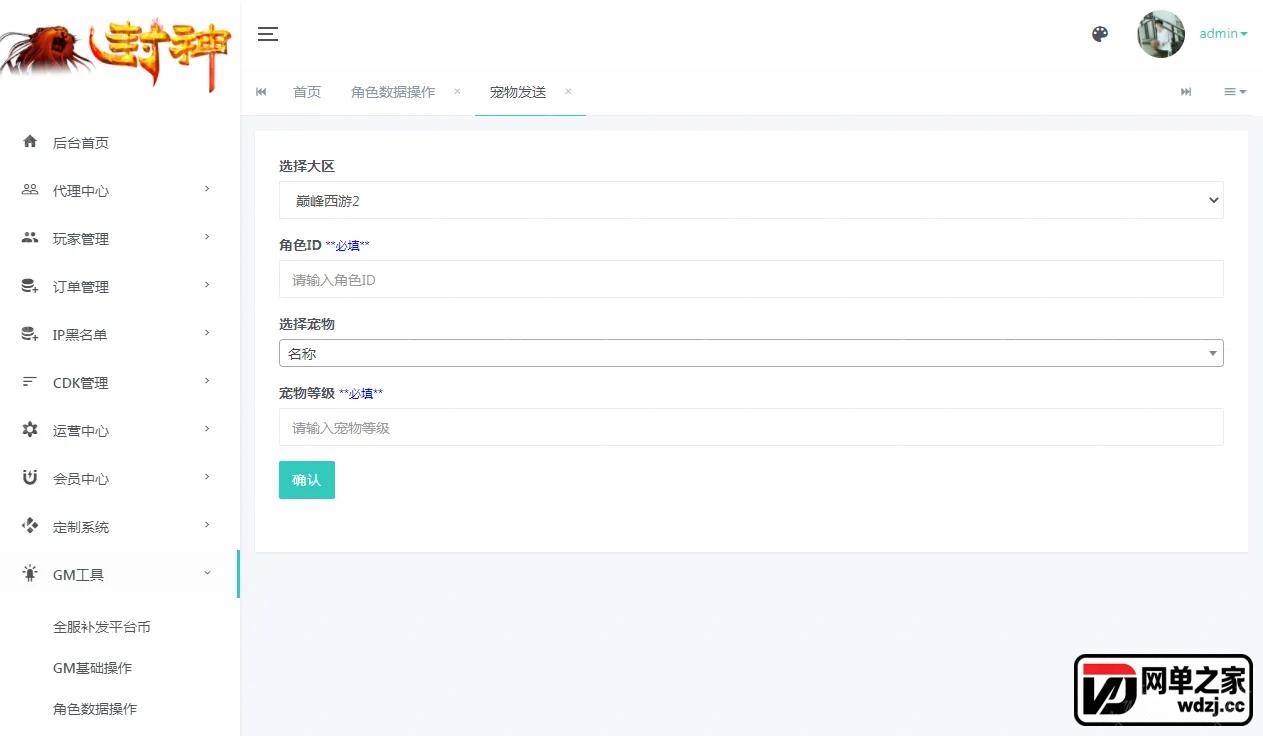Expand the 运营中心 chevron

(207, 429)
